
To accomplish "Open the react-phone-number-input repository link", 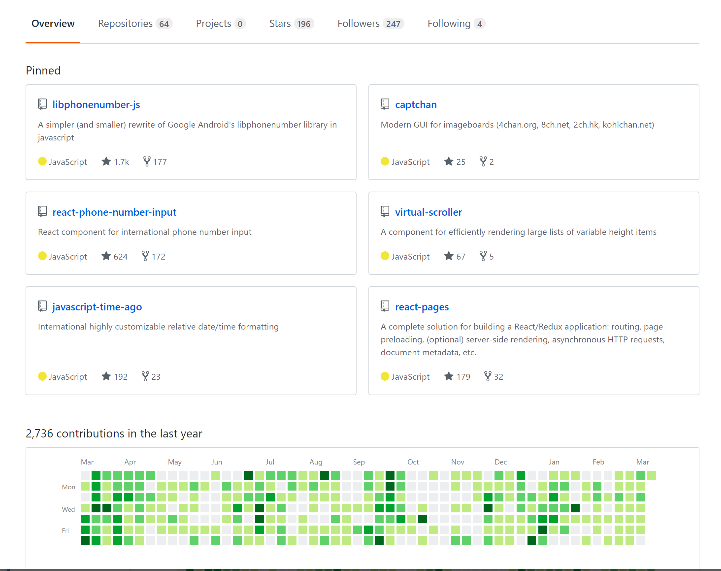I will pos(114,212).
